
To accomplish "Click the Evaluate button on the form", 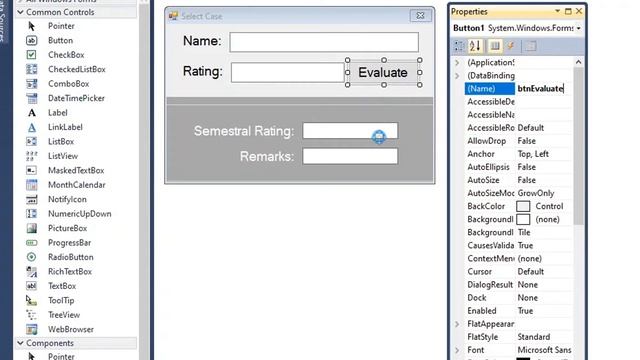I will [x=383, y=73].
